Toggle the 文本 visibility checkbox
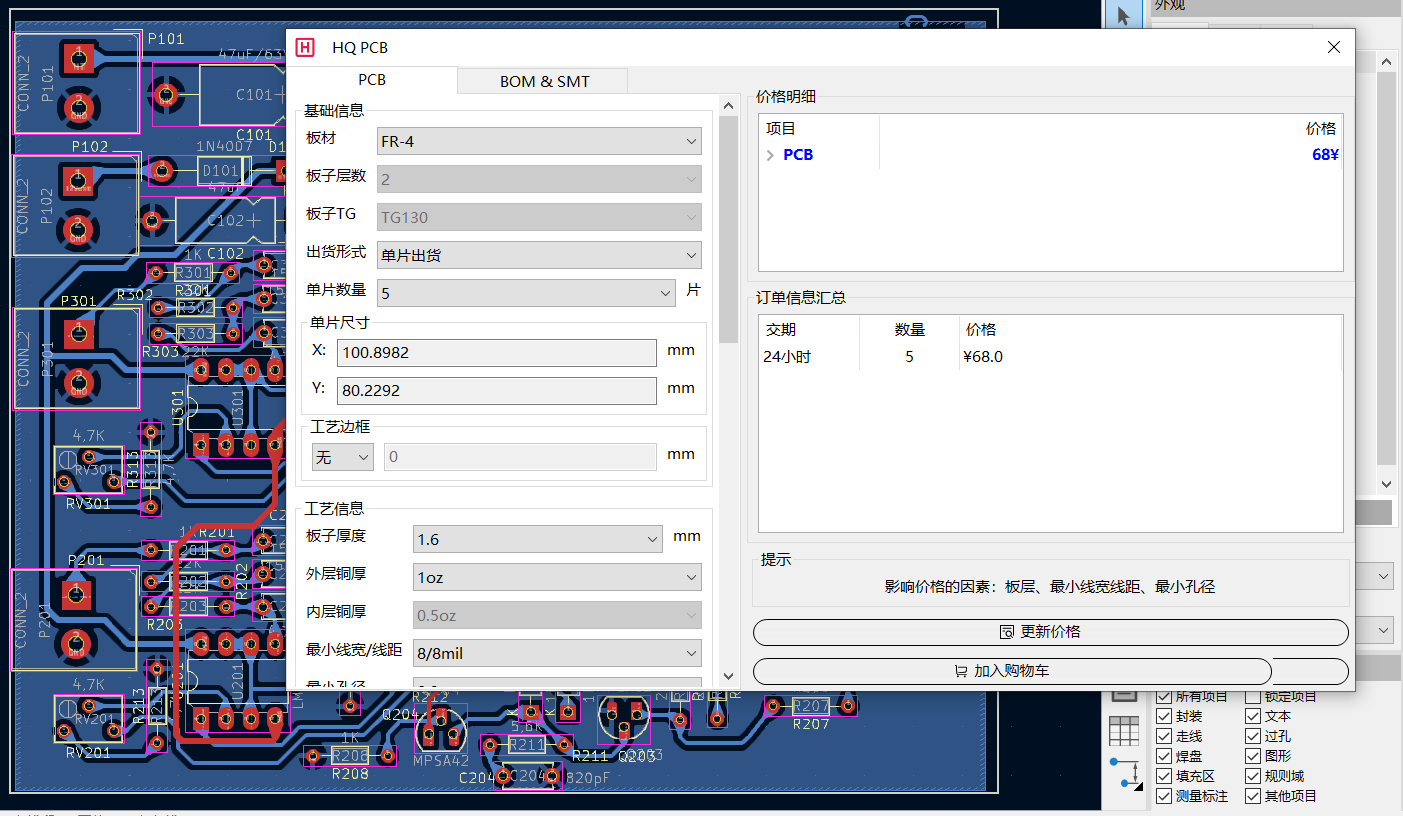Viewport: 1403px width, 816px height. [1253, 716]
